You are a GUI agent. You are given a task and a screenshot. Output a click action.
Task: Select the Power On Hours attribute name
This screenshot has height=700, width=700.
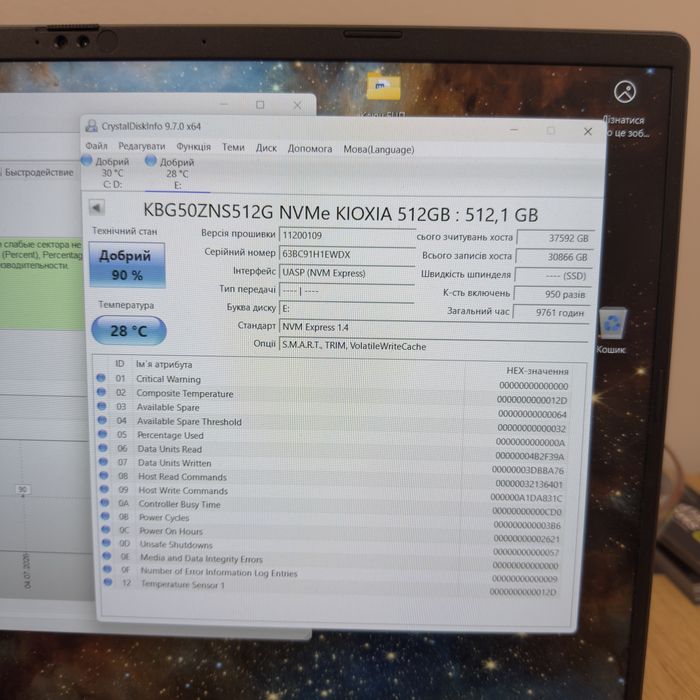click(171, 531)
